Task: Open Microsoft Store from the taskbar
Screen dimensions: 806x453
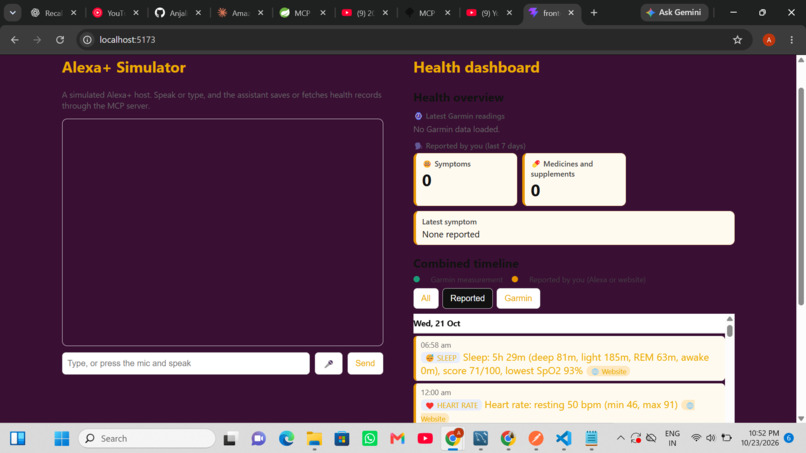Action: [342, 439]
